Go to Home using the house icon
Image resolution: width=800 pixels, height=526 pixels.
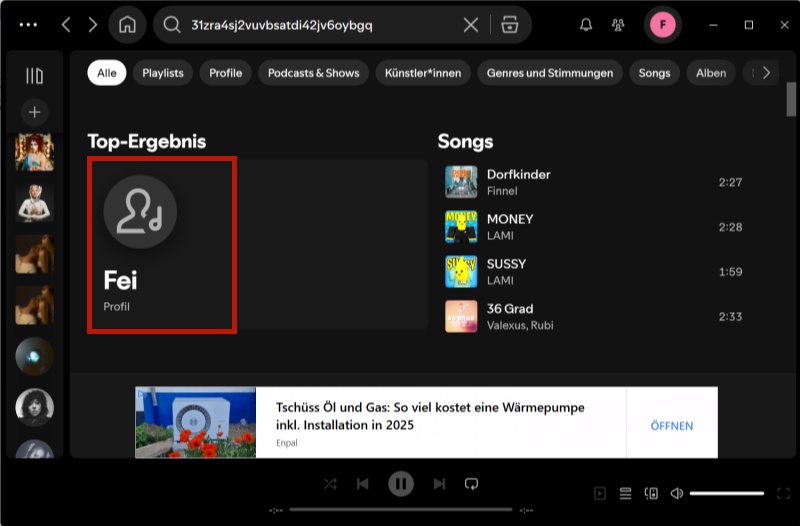(127, 25)
